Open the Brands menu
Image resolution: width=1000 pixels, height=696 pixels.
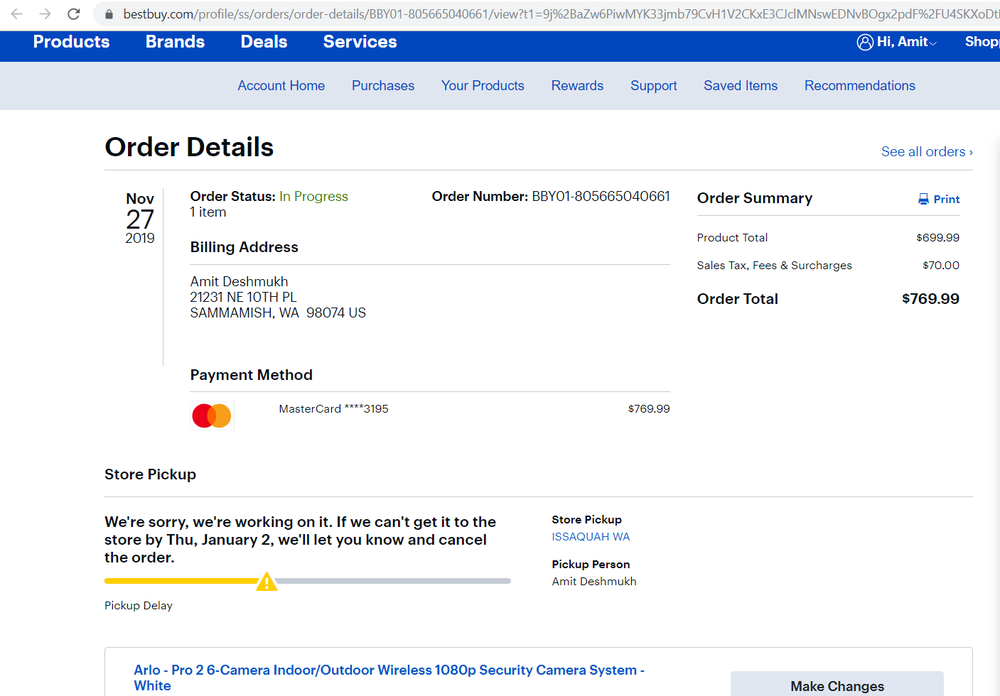pyautogui.click(x=175, y=42)
